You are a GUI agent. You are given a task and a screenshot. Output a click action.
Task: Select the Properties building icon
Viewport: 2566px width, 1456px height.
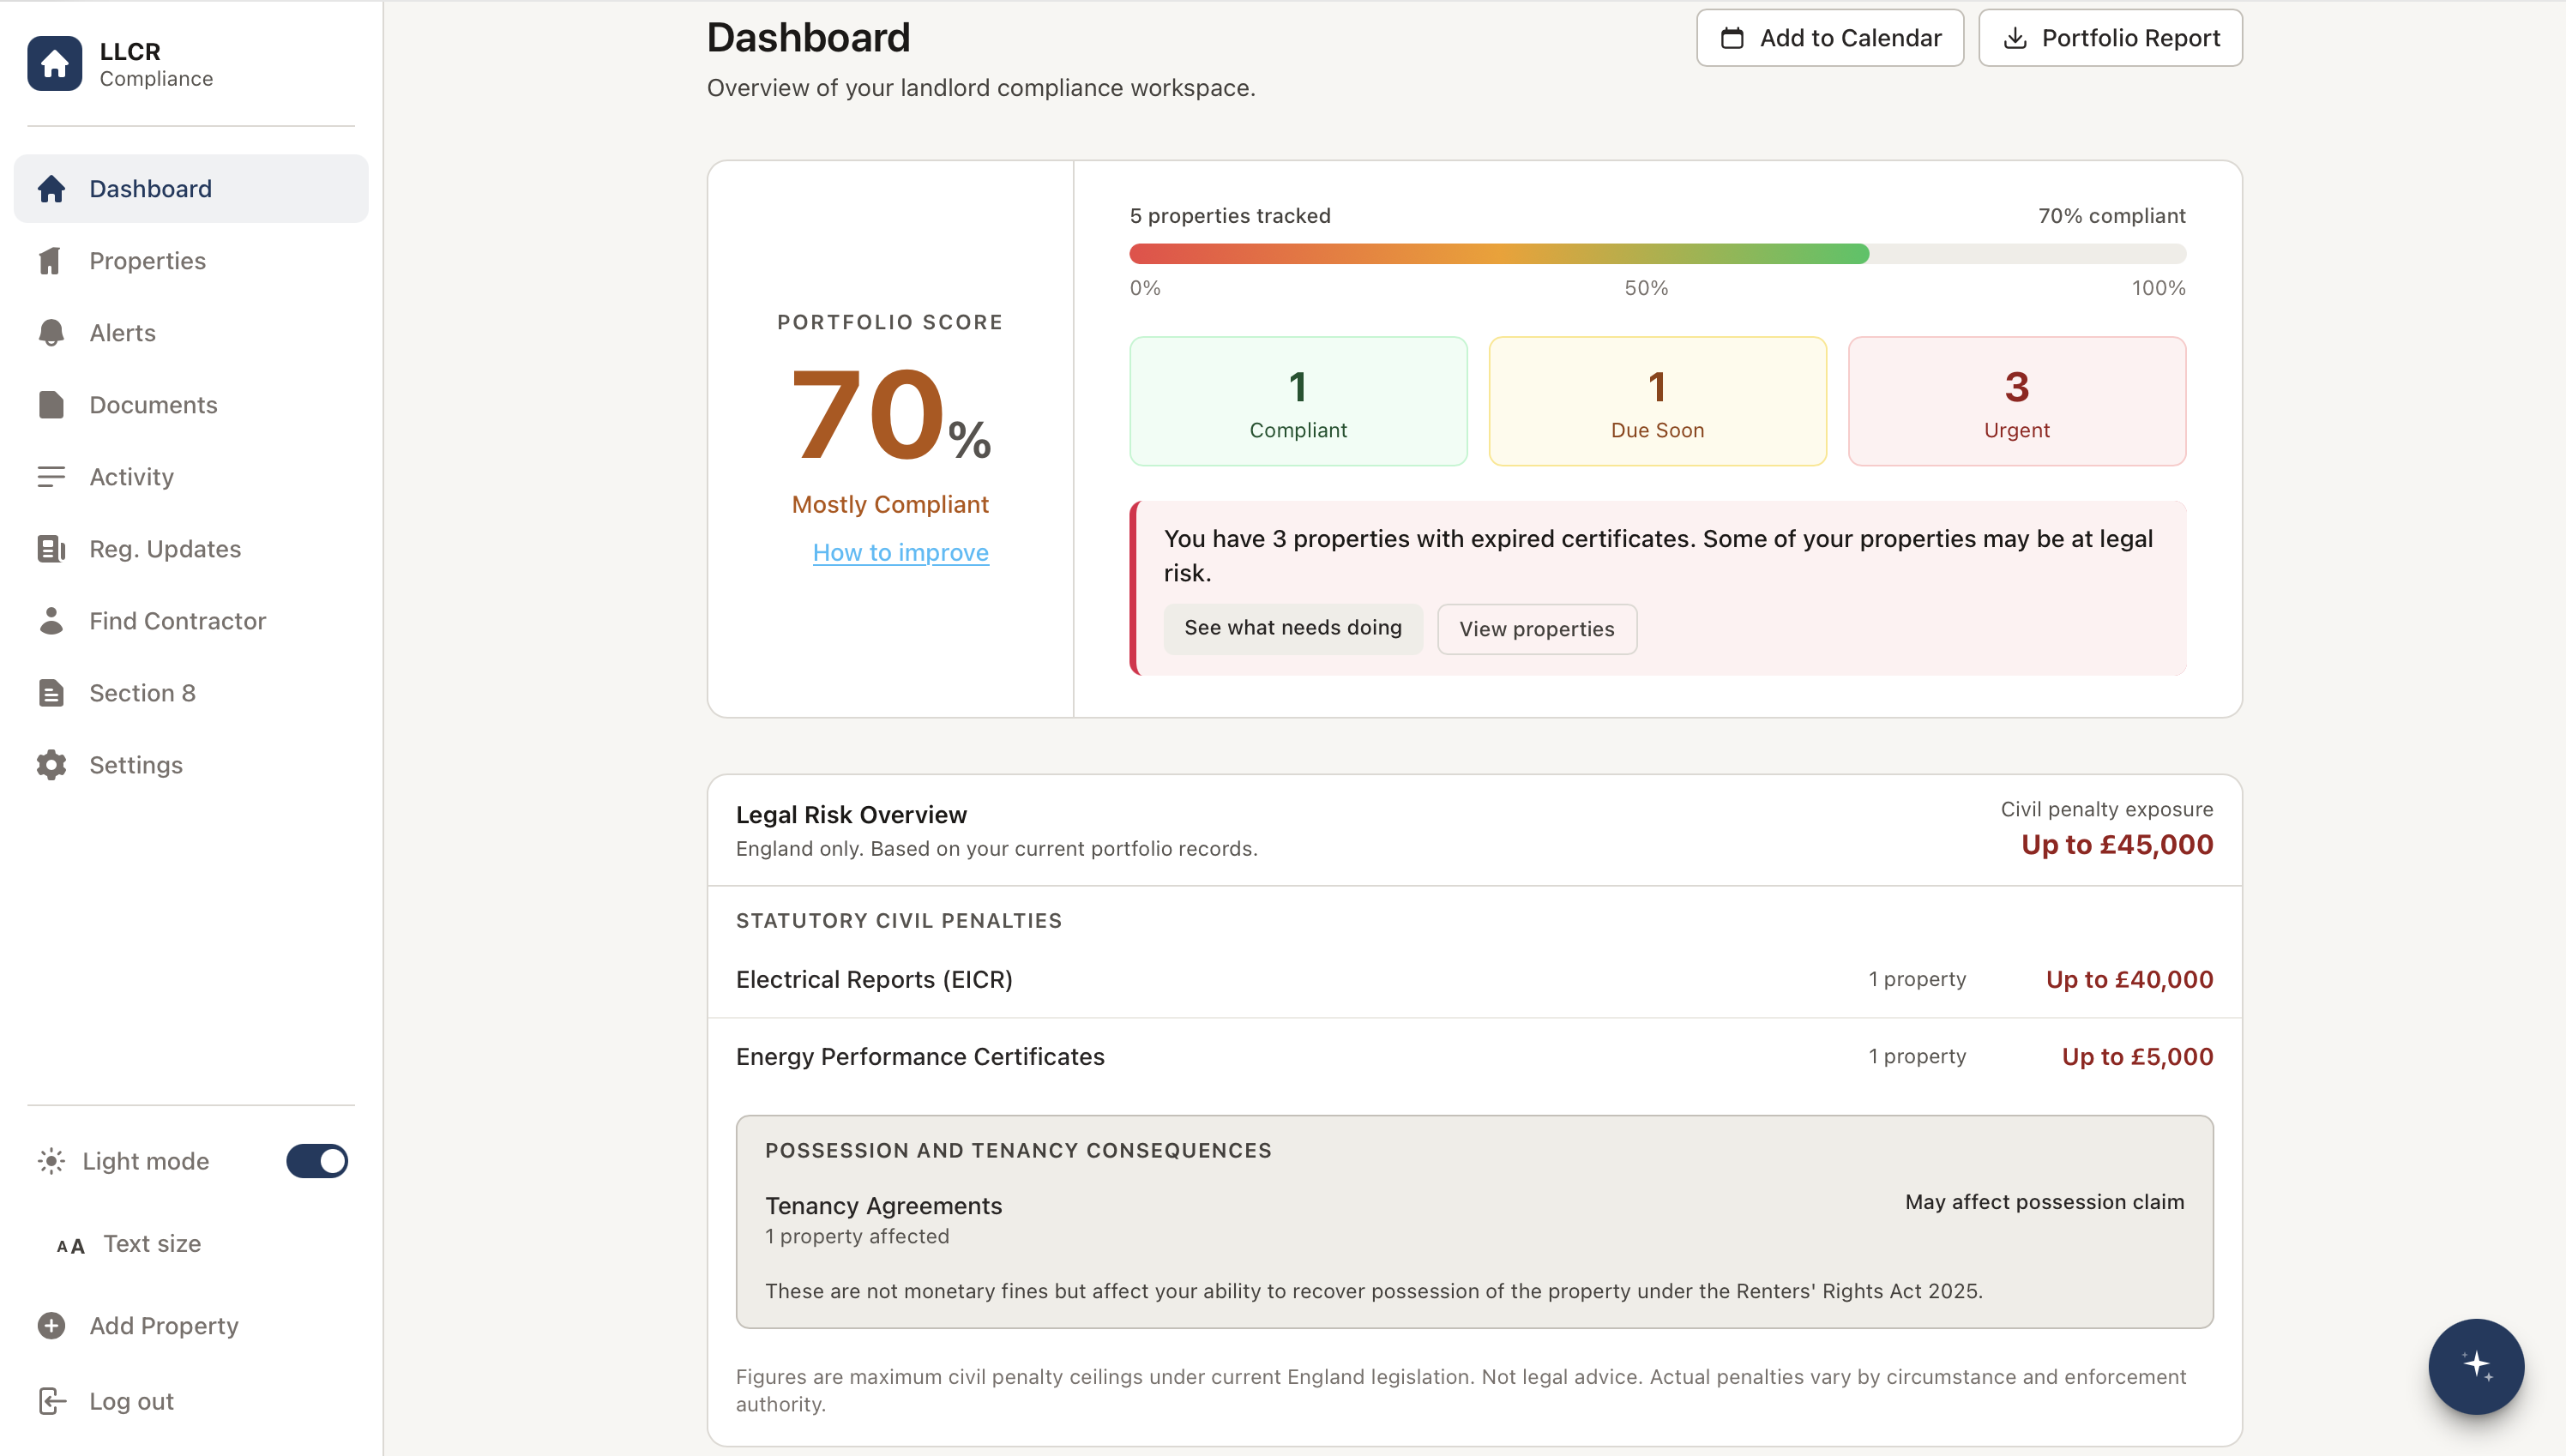(51, 260)
